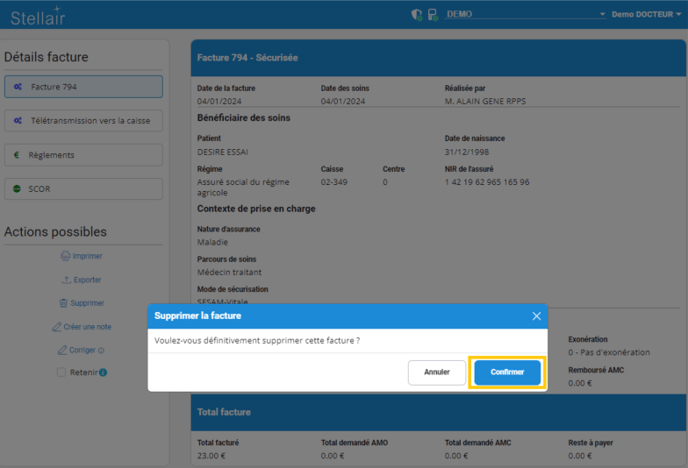Click the Supprimer trash icon
This screenshot has width=688, height=468.
point(64,303)
